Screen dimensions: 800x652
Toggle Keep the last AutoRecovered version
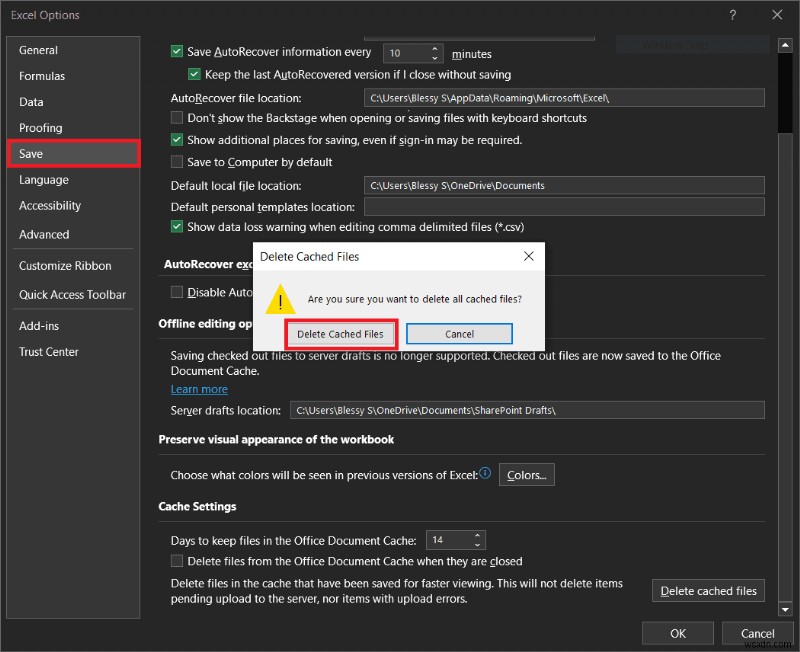pyautogui.click(x=194, y=74)
